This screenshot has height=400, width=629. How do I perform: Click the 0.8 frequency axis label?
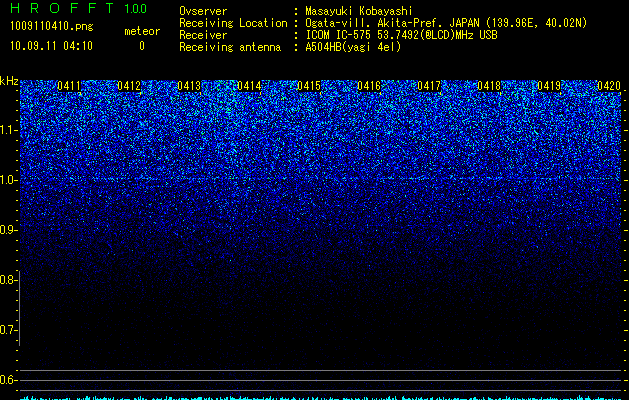click(x=8, y=280)
